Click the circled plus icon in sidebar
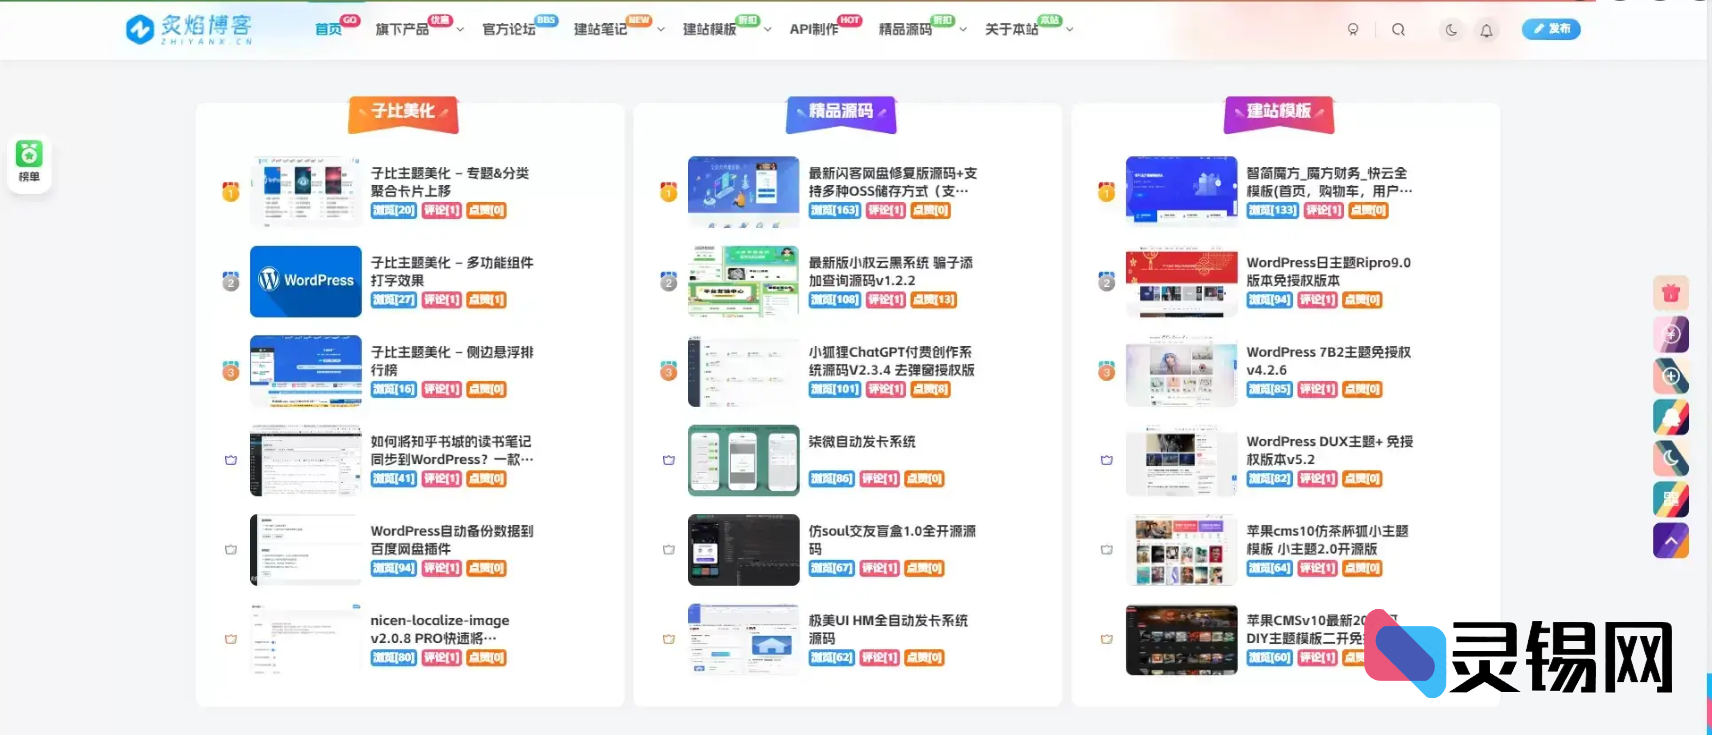Viewport: 1712px width, 735px height. click(1670, 376)
